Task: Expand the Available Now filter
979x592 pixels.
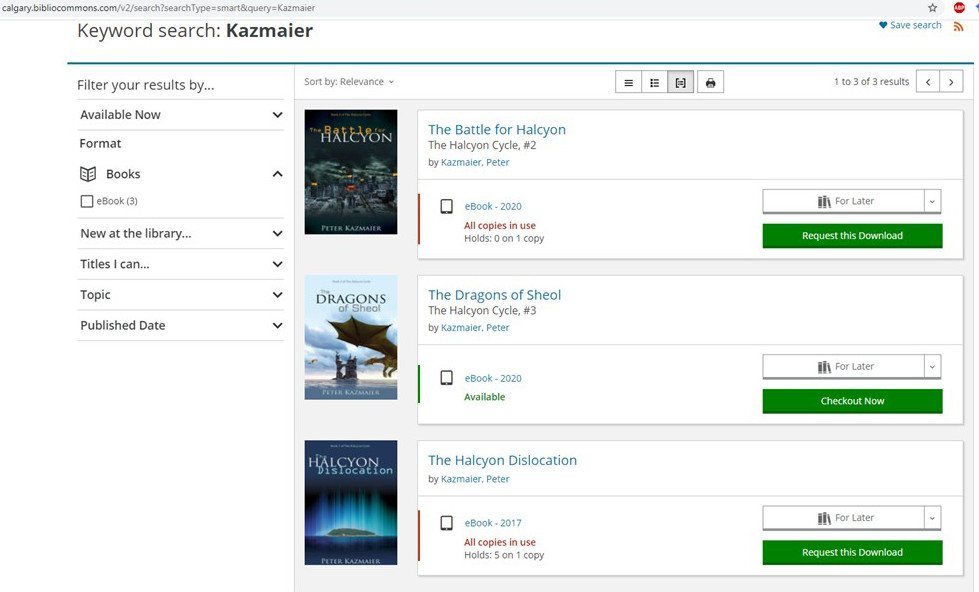Action: pos(277,115)
